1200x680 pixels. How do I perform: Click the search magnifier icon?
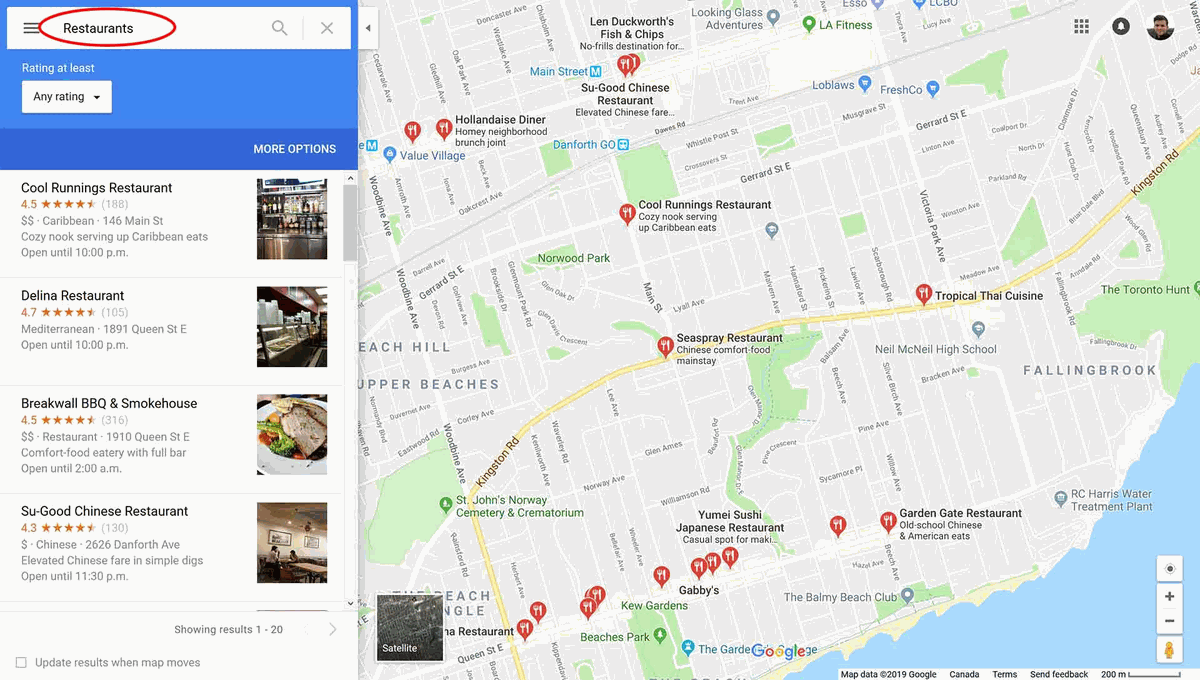pos(280,28)
